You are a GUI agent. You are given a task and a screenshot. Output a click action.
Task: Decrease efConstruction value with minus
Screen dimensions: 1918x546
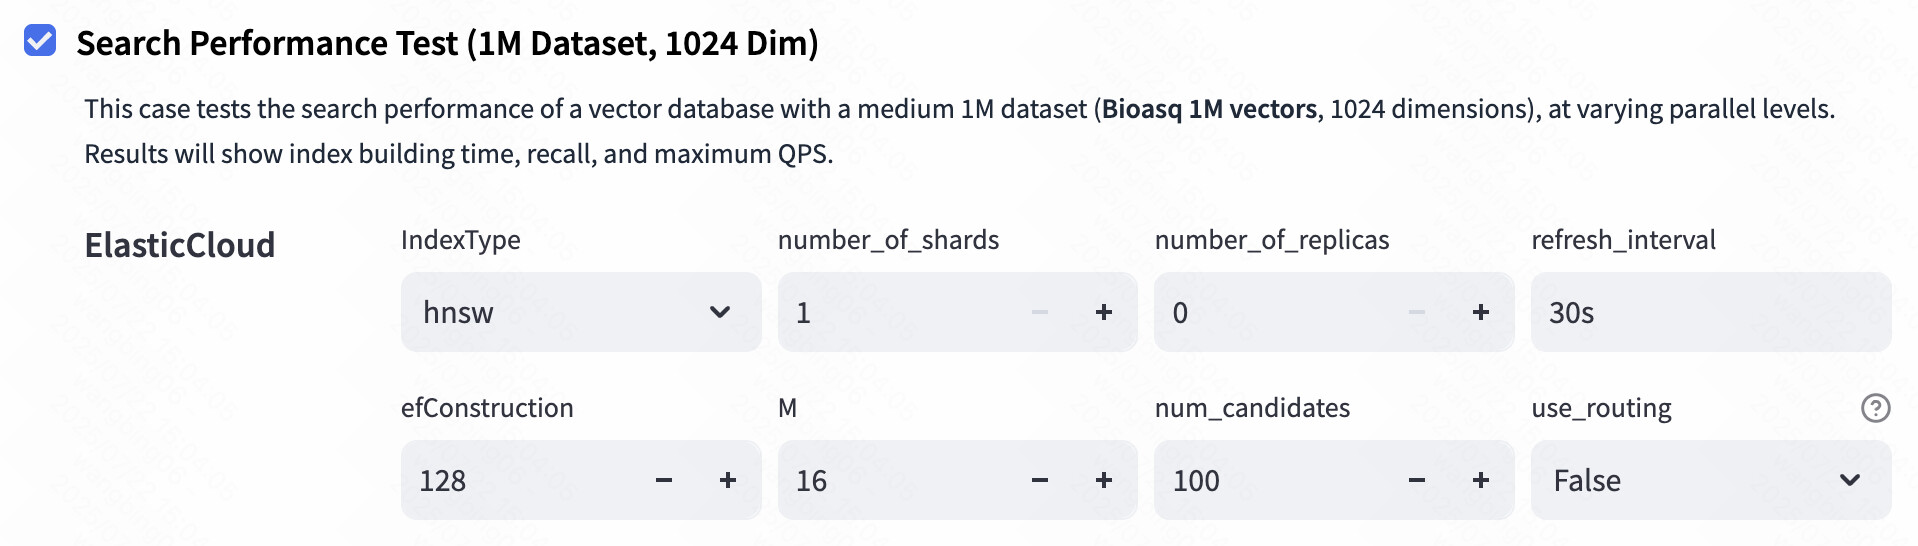[x=664, y=480]
